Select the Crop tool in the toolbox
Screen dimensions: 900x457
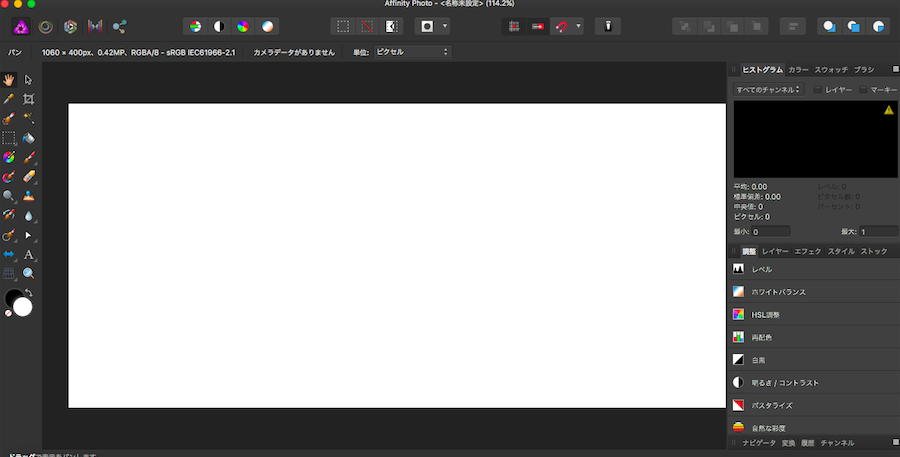coord(29,99)
